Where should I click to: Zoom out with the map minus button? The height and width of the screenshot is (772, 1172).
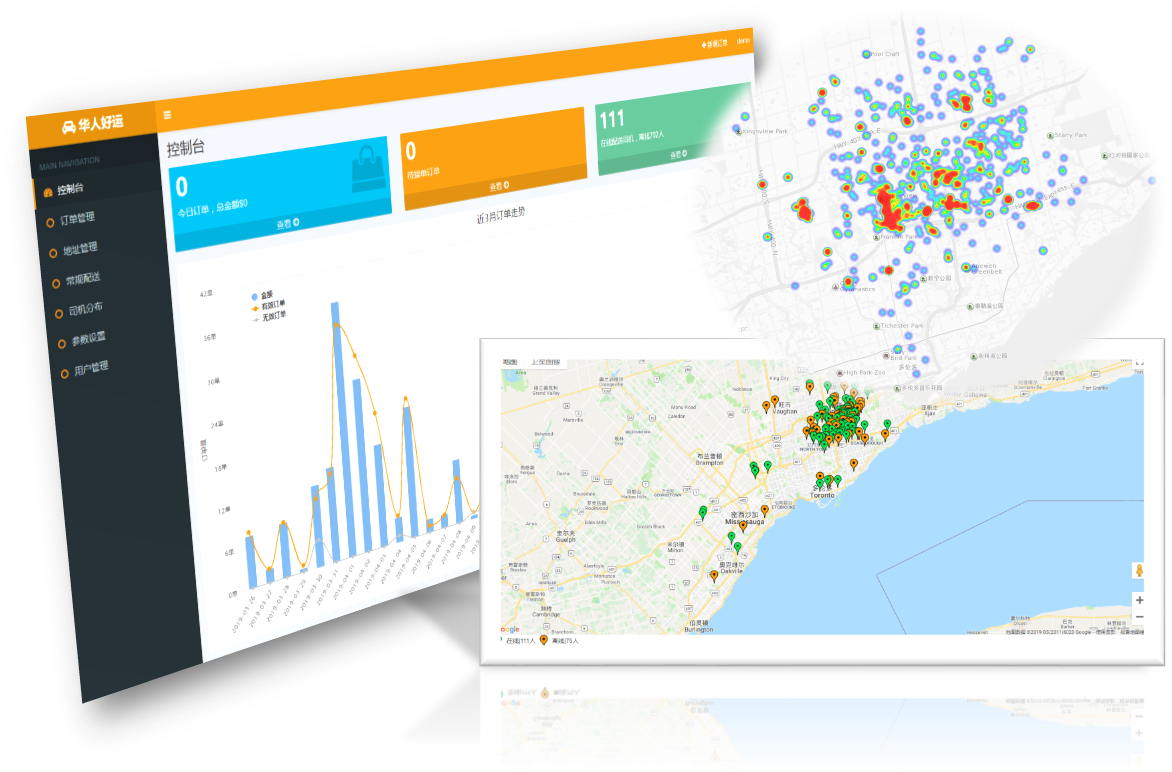1139,617
